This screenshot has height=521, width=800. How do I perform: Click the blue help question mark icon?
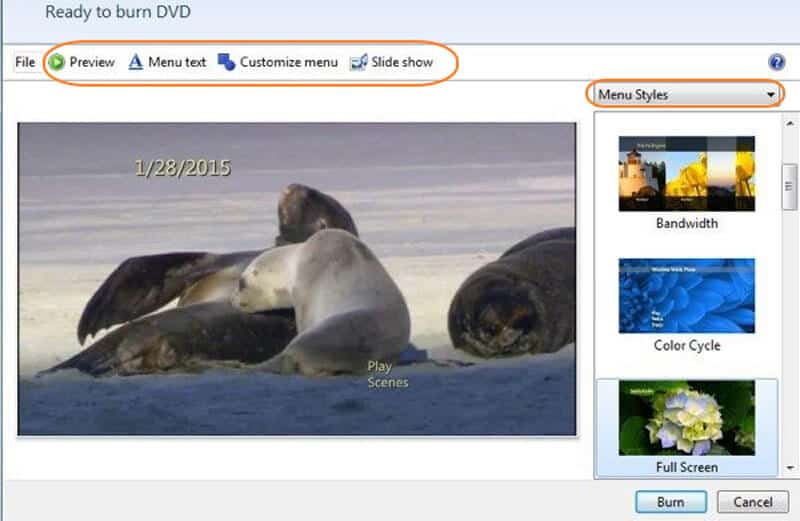777,62
